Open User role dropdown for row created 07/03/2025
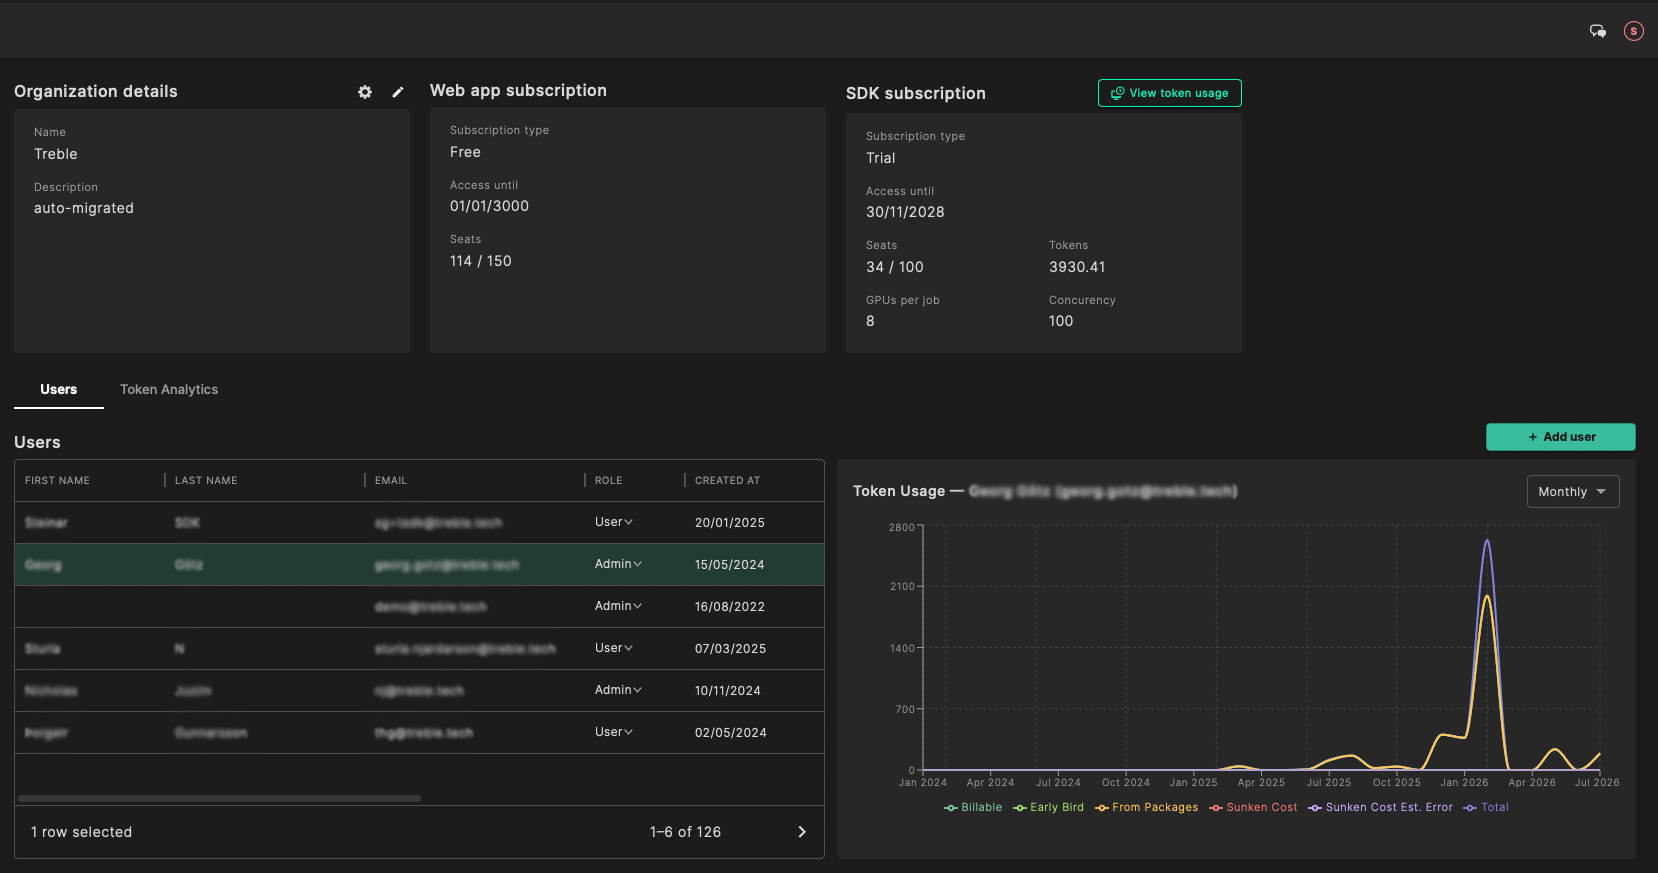This screenshot has width=1658, height=873. click(614, 648)
